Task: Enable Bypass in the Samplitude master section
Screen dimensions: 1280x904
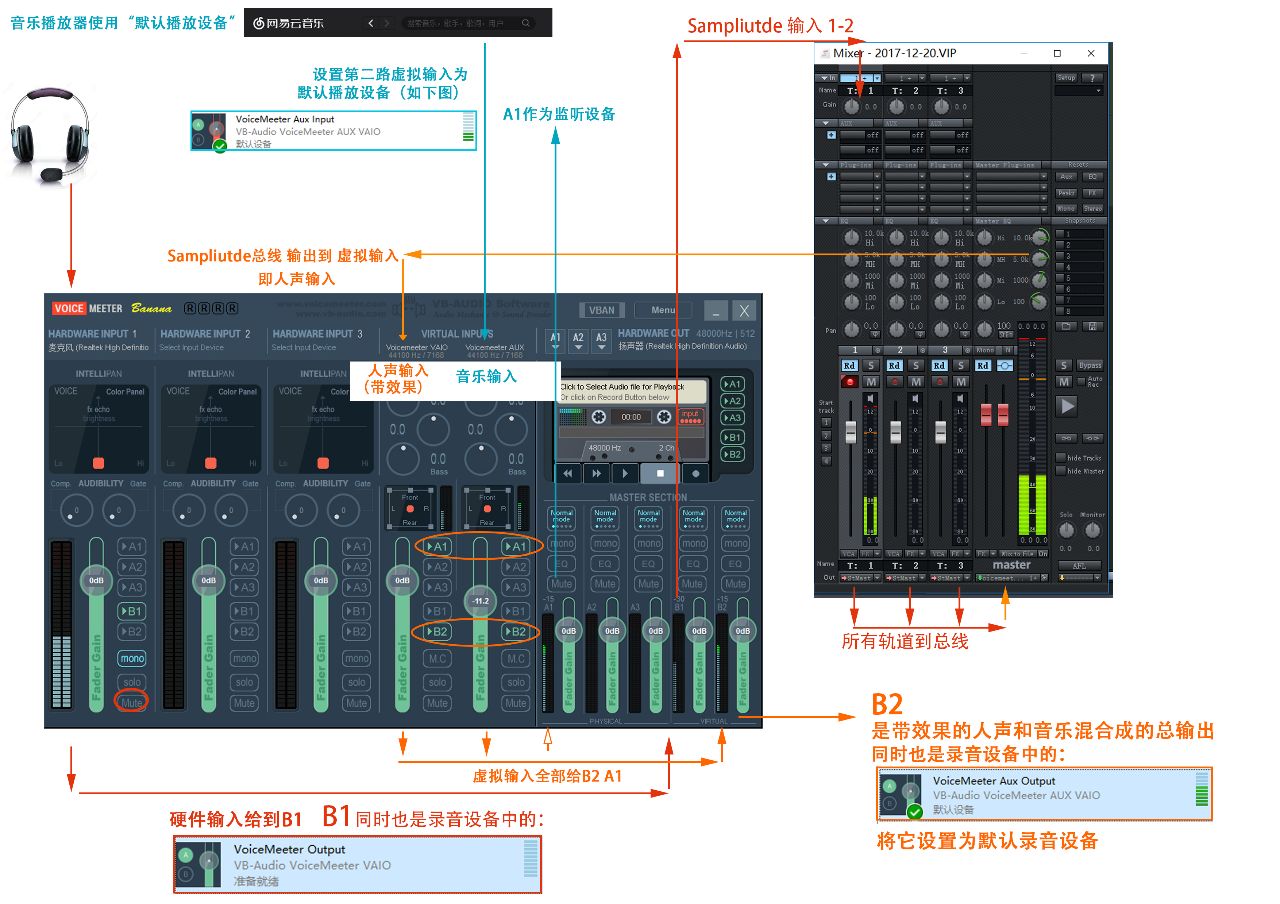Action: (1091, 365)
